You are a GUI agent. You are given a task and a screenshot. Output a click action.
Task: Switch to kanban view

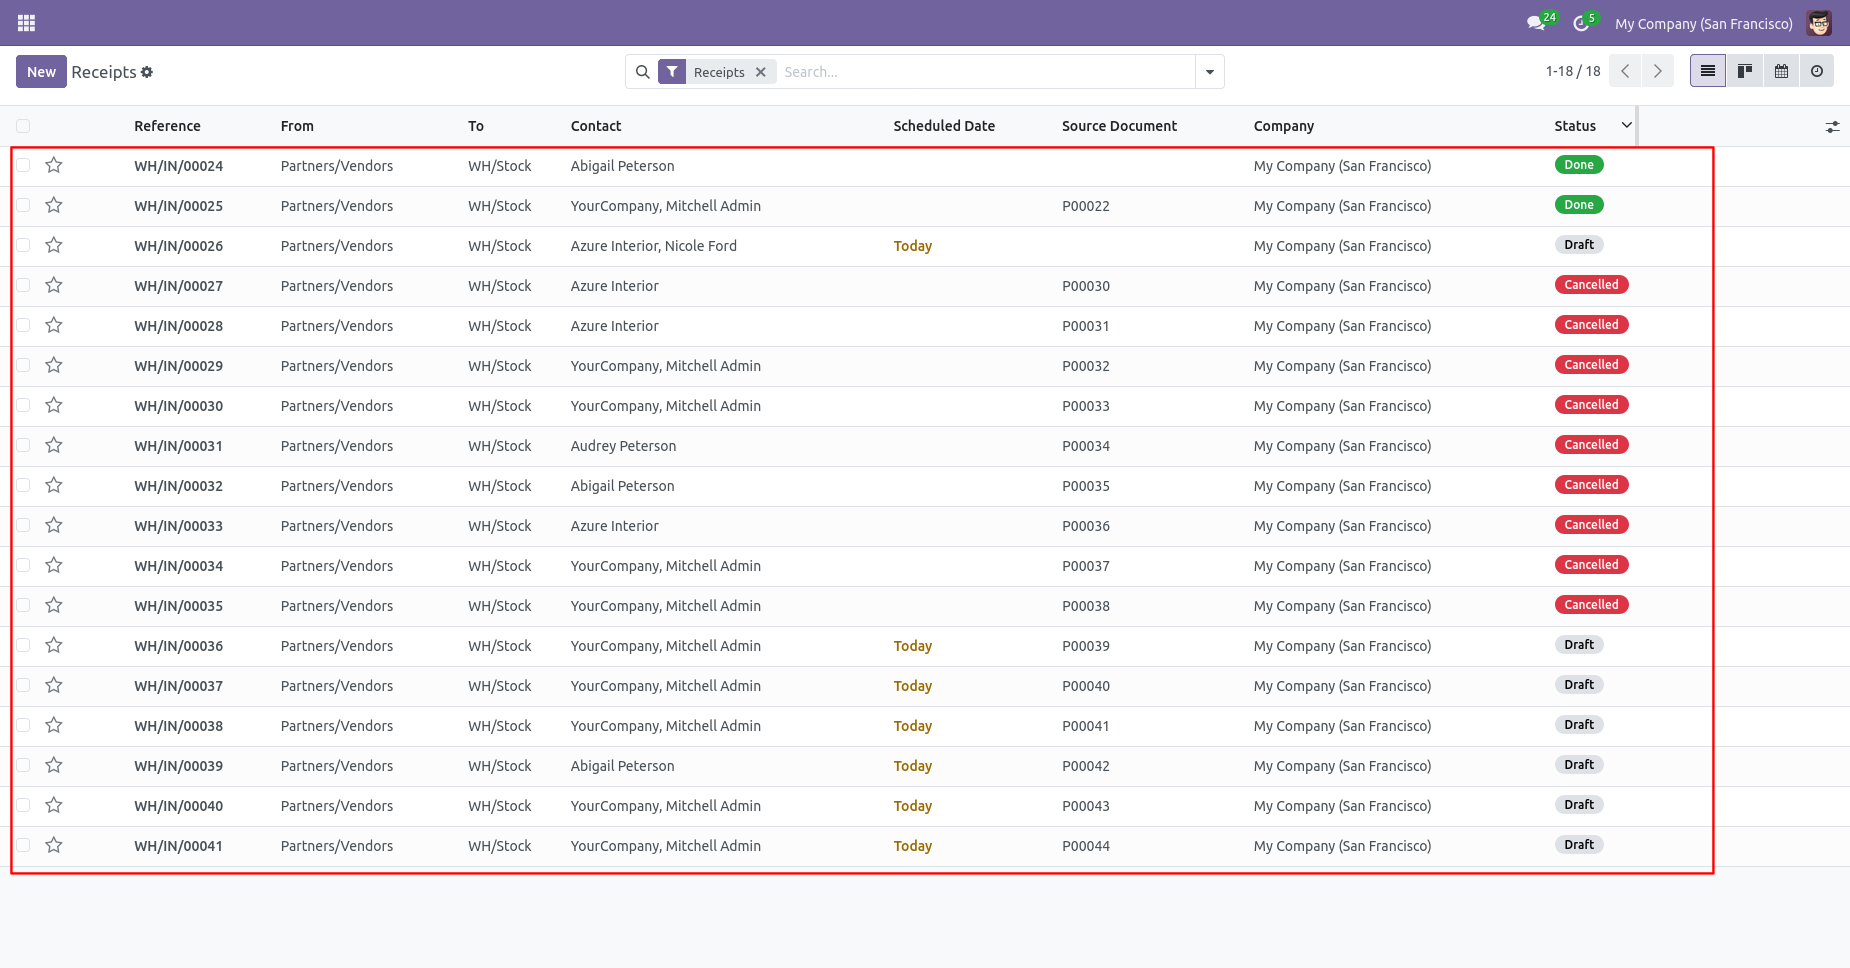coord(1745,71)
